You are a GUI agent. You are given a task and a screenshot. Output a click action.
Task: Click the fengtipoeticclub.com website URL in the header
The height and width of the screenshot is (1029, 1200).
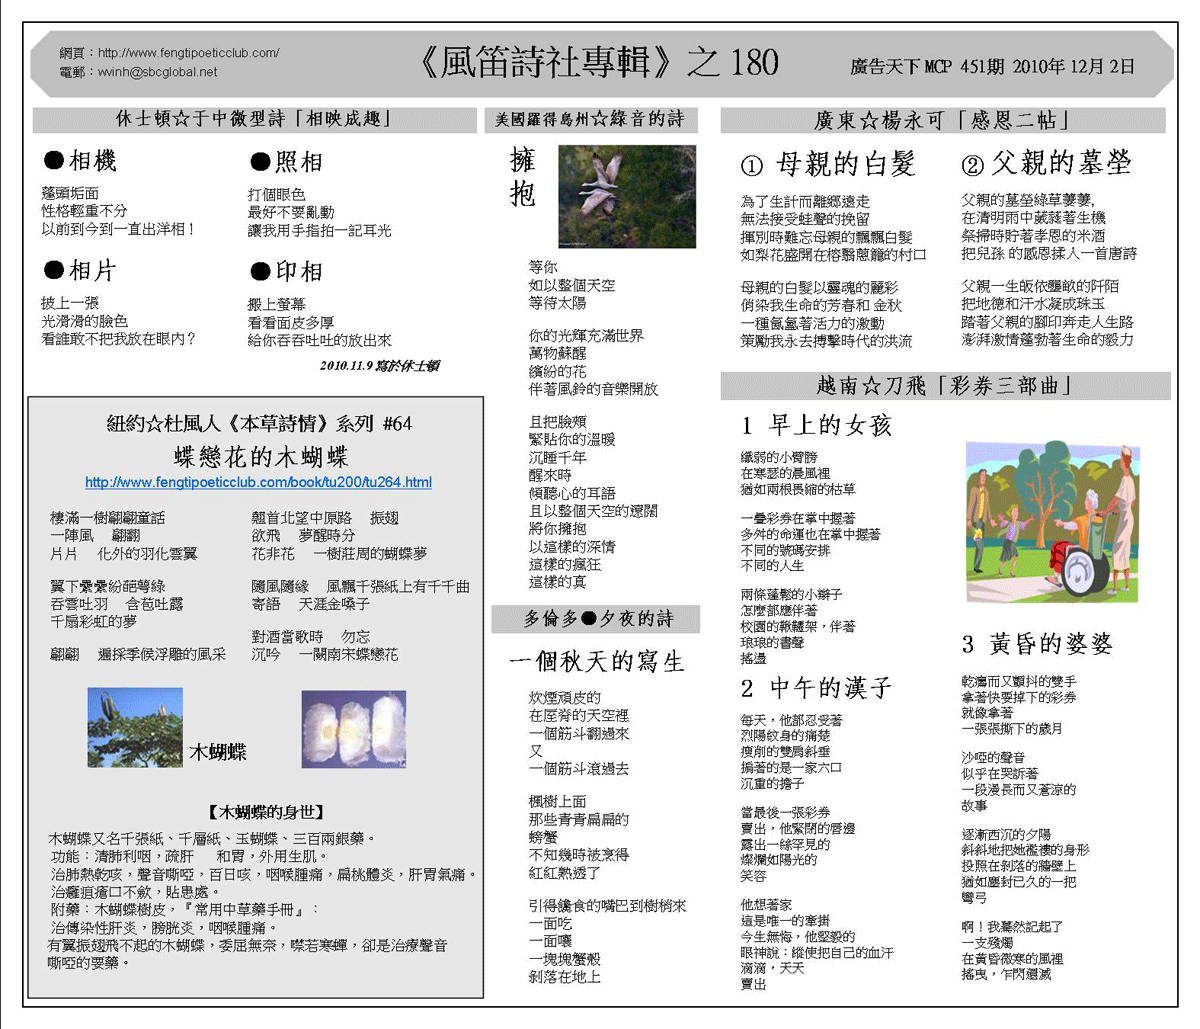click(188, 53)
